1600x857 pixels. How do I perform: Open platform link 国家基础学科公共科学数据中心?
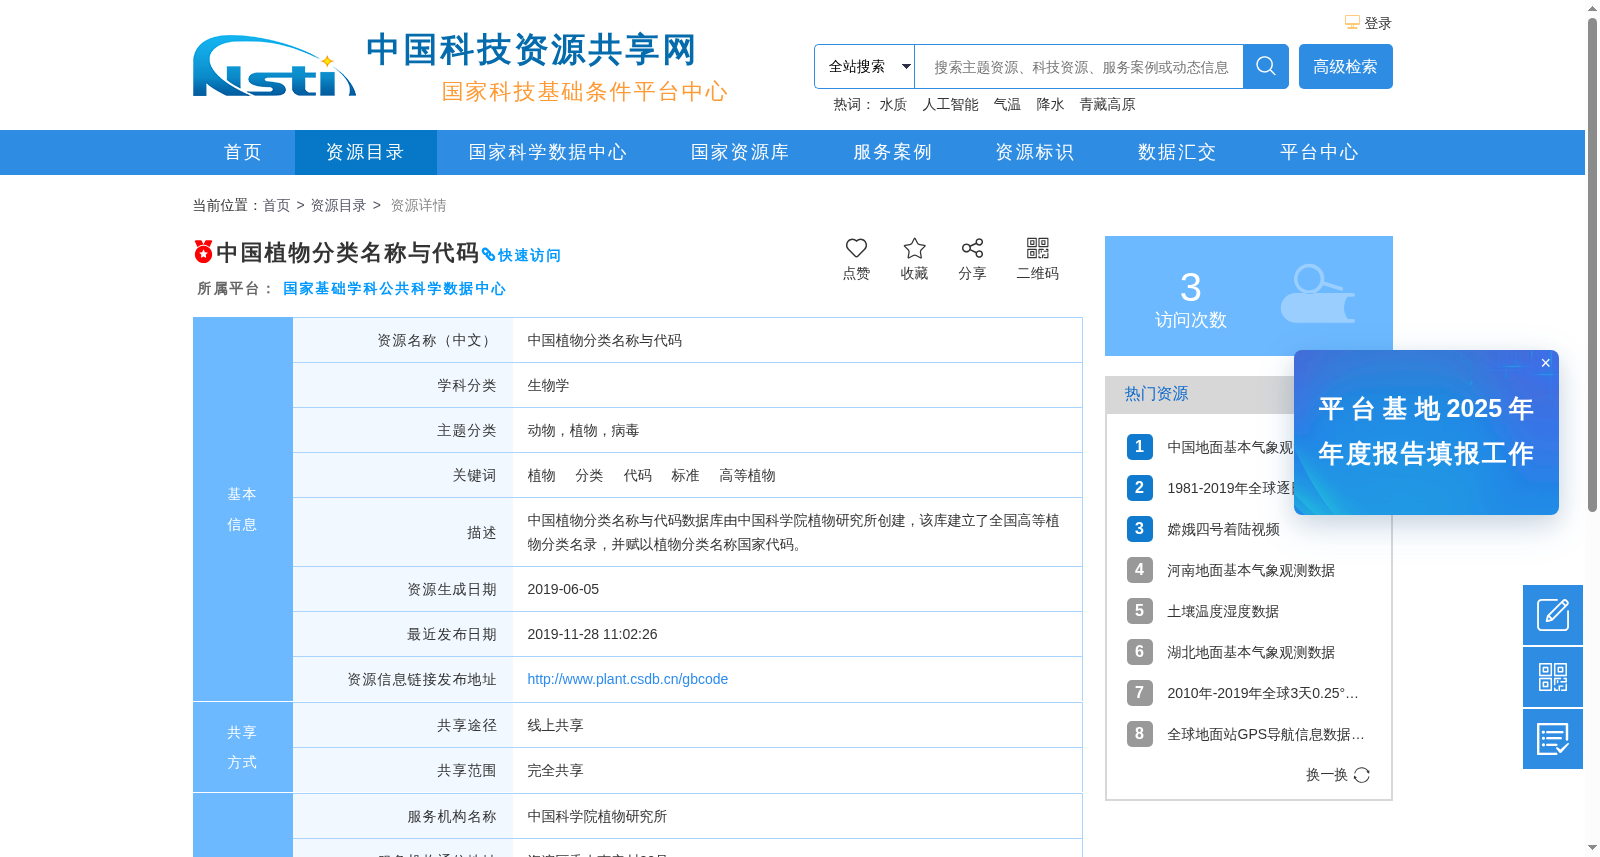click(394, 288)
